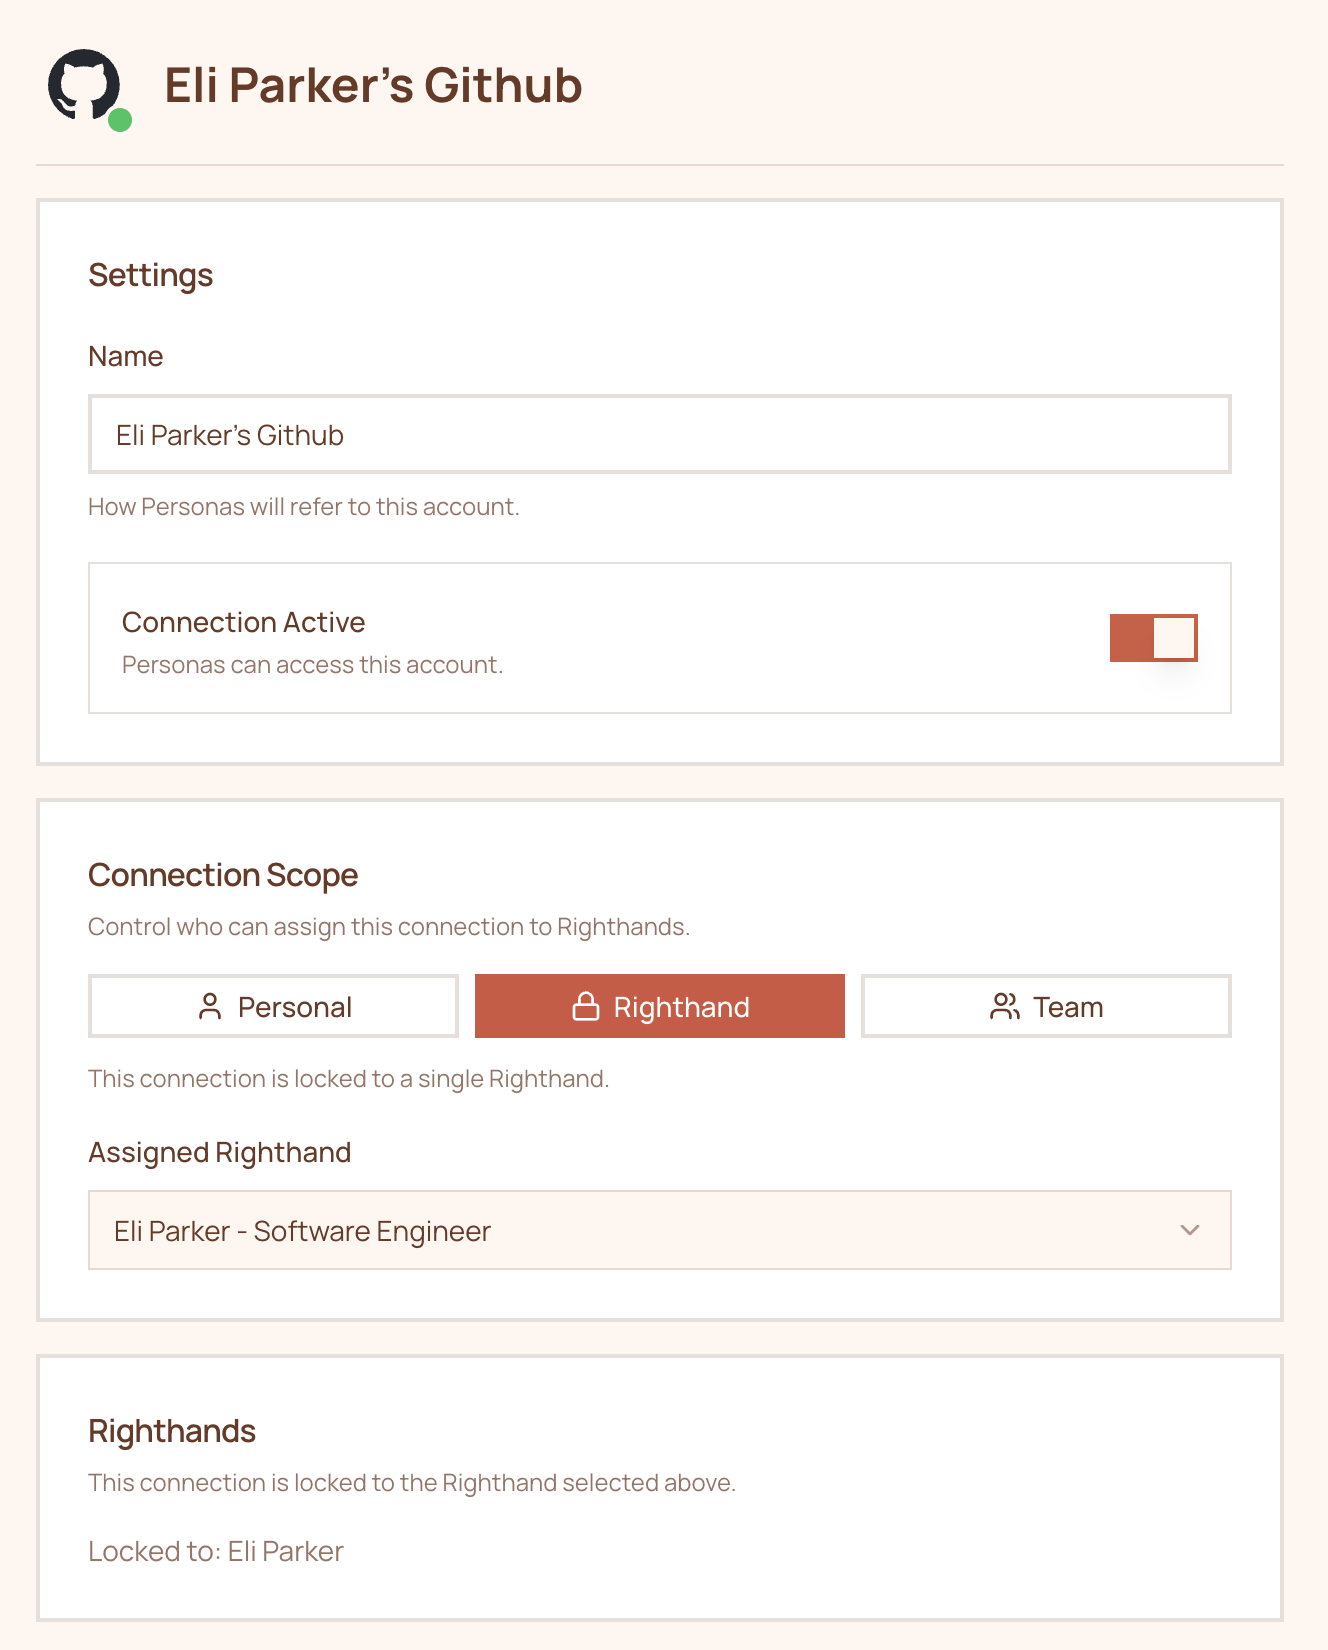Viewport: 1328px width, 1650px height.
Task: Toggle Personas access for this account
Action: click(1153, 636)
